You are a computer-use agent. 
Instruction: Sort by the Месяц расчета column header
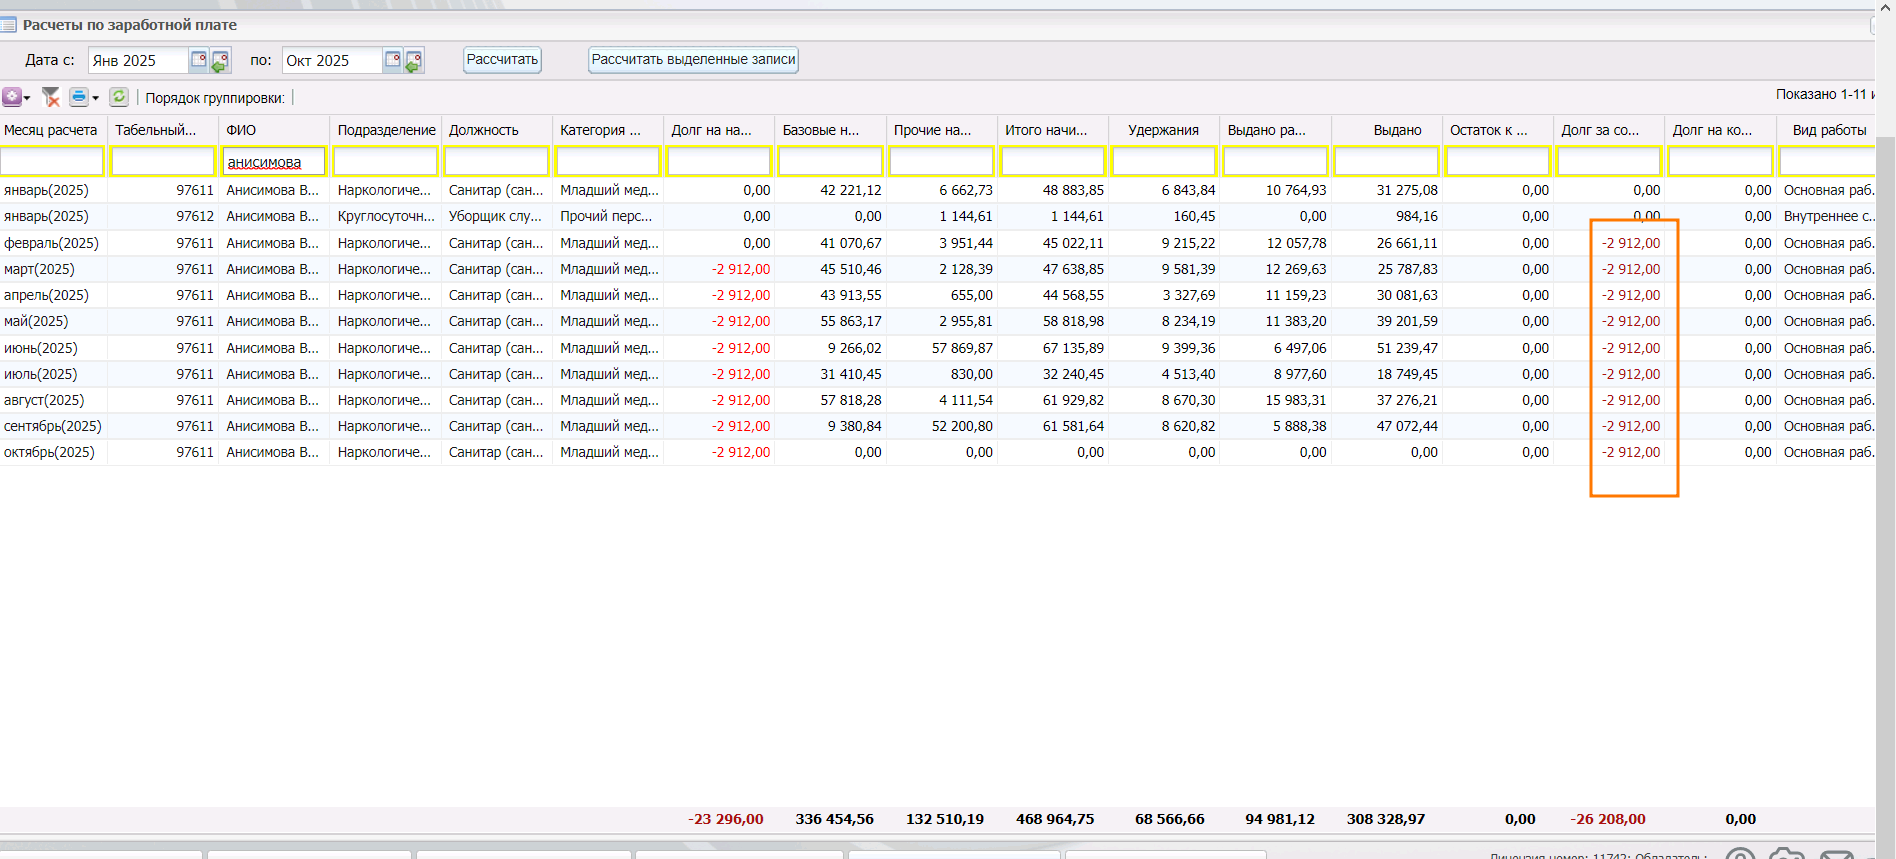point(51,130)
